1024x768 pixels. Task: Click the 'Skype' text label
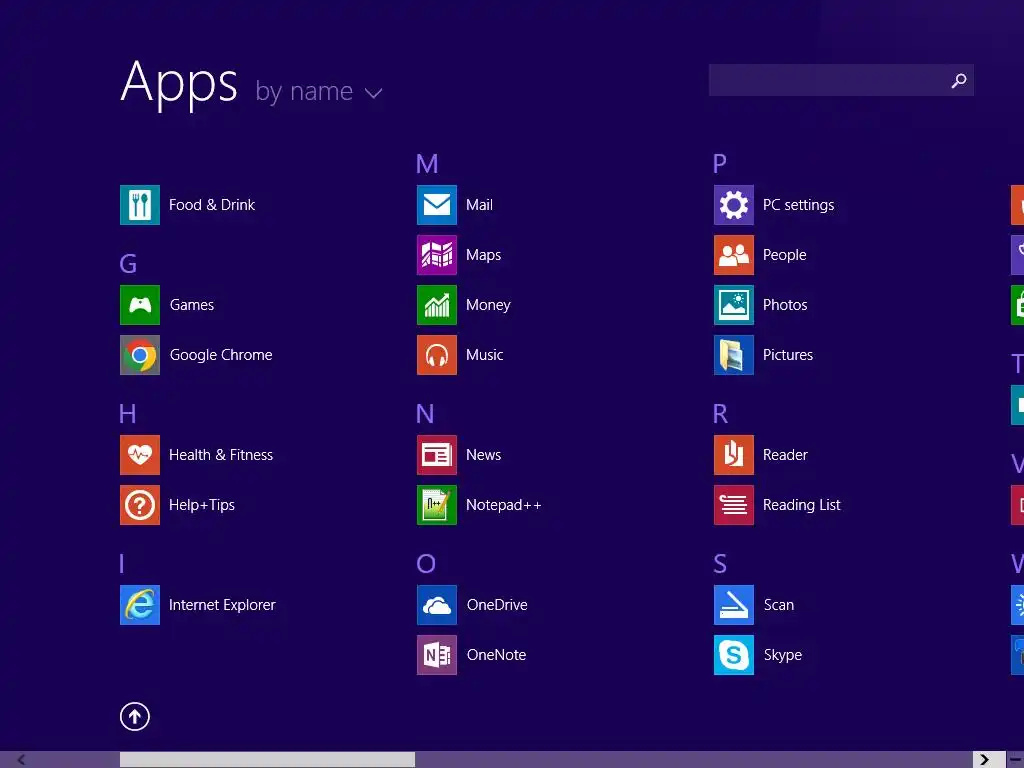click(x=782, y=655)
